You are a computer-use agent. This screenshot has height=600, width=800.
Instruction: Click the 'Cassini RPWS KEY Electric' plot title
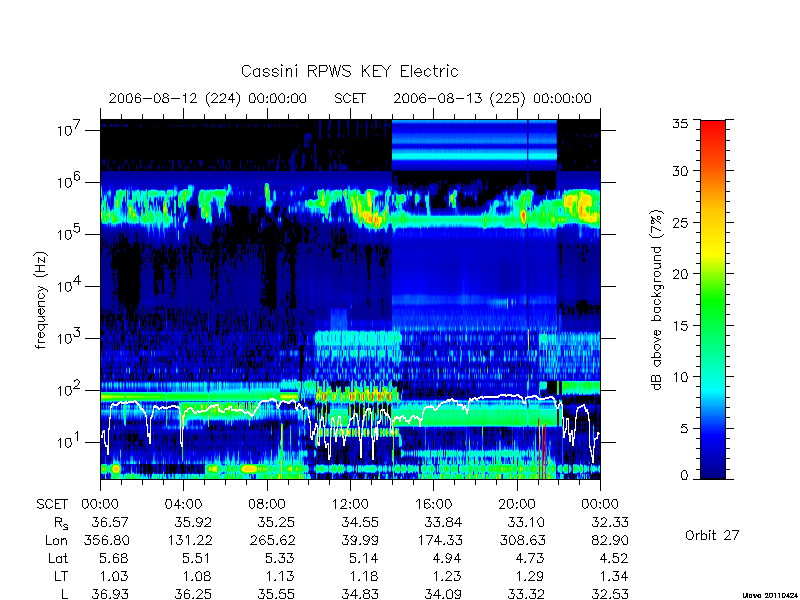(x=349, y=71)
